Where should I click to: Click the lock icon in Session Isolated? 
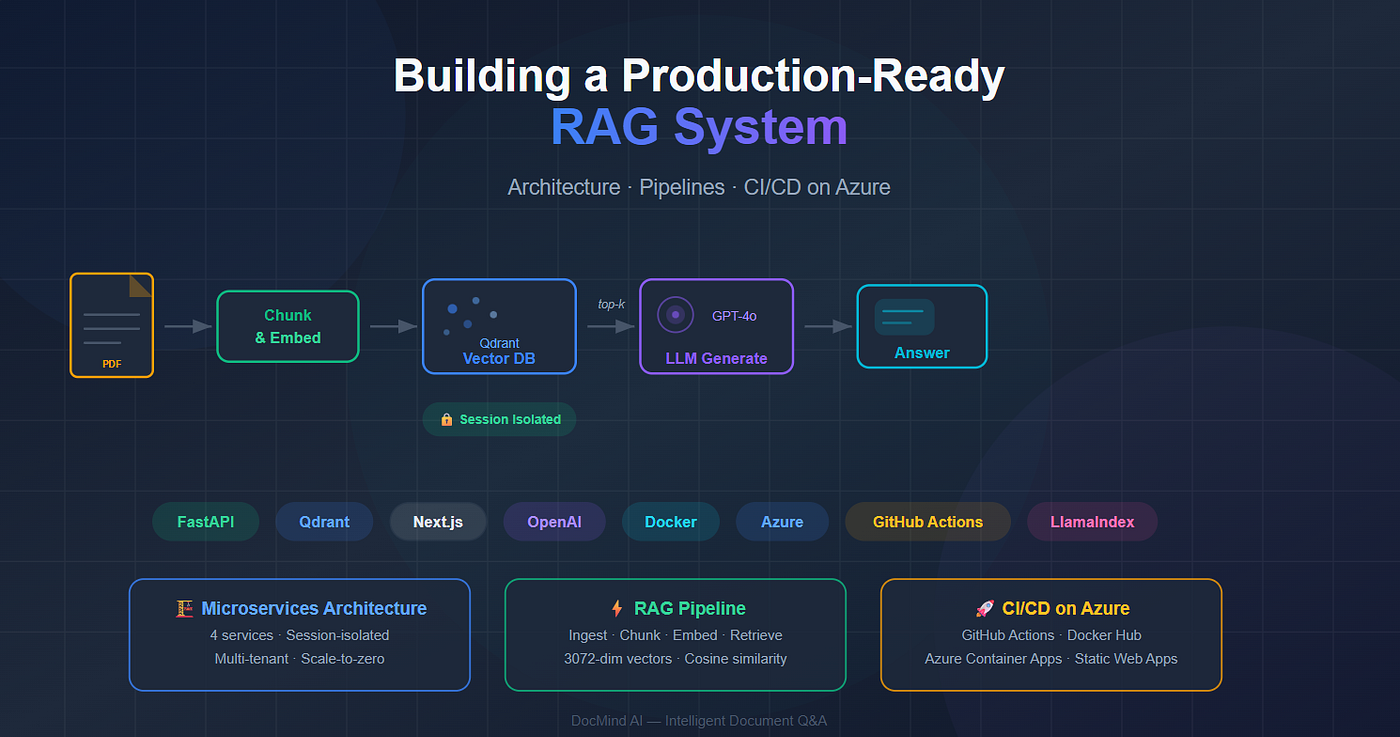pyautogui.click(x=446, y=420)
